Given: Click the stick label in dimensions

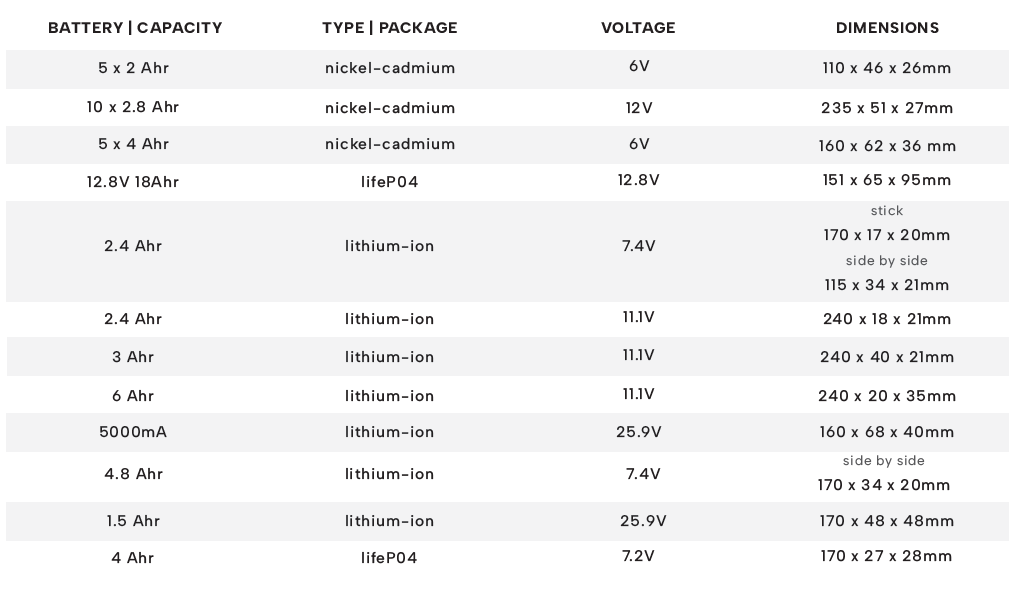Looking at the screenshot, I should pyautogui.click(x=887, y=211).
